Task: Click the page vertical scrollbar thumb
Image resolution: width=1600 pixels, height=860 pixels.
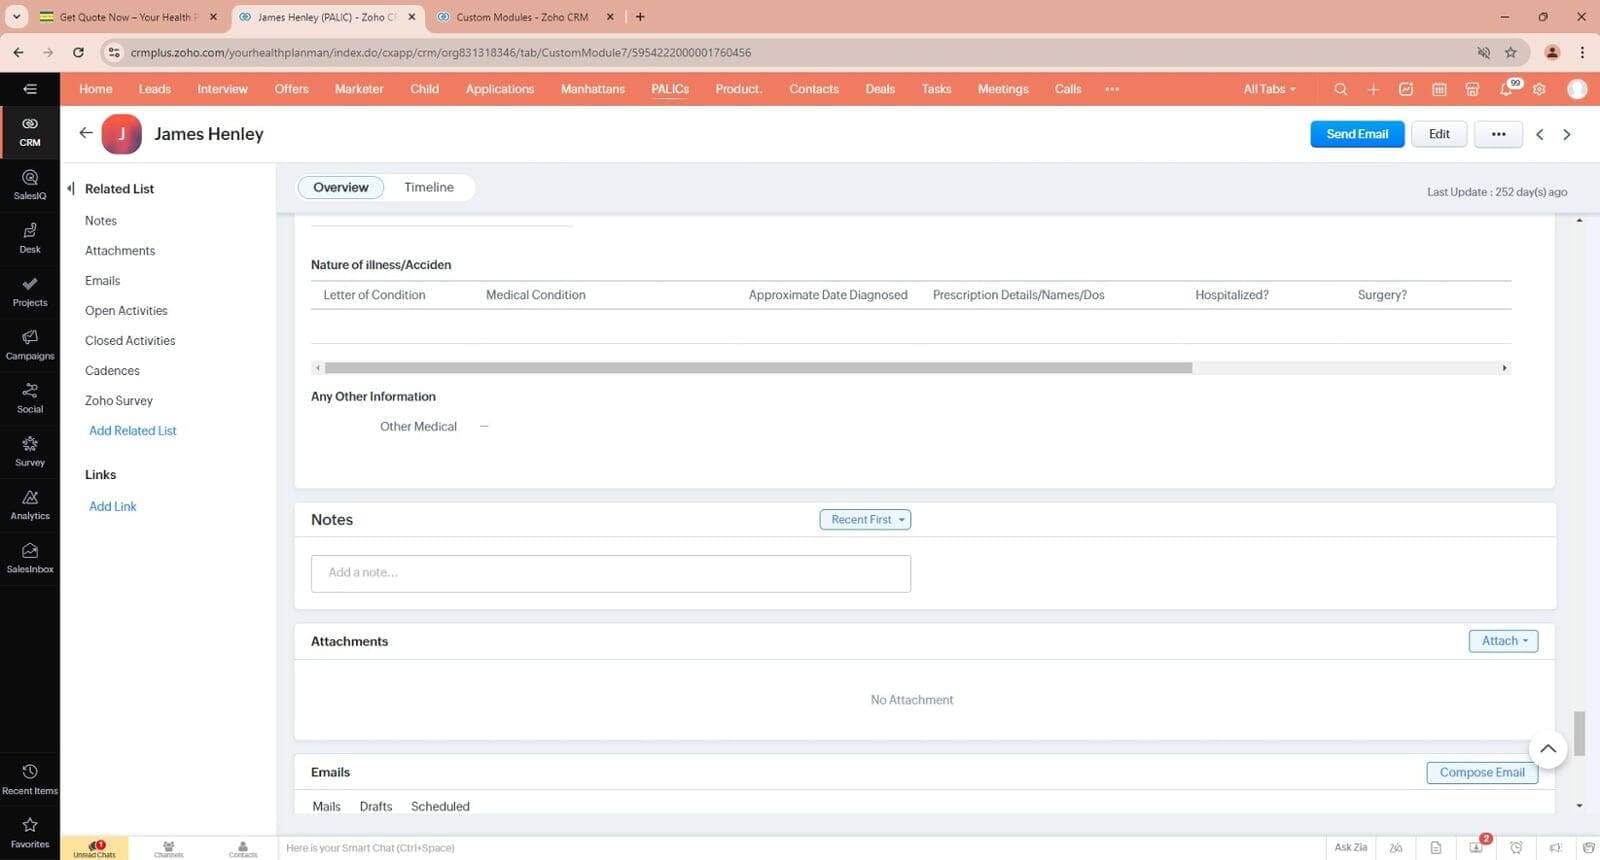Action: (x=1579, y=733)
